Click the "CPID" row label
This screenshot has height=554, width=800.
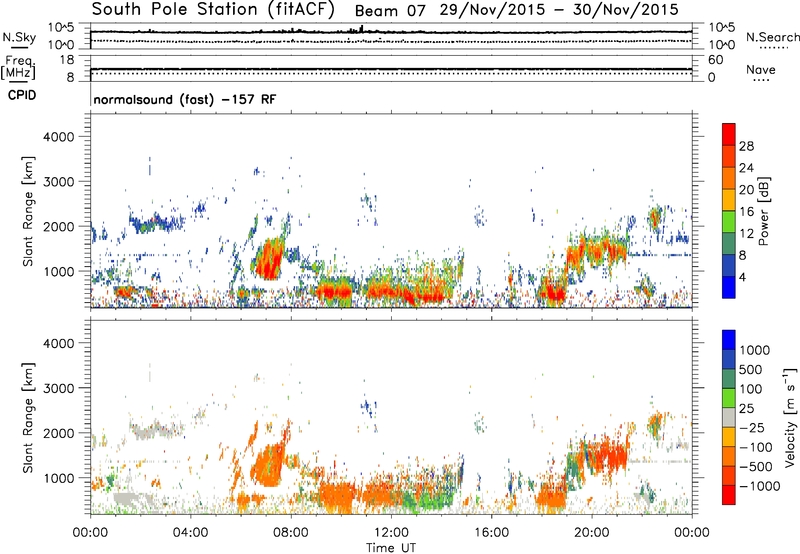(21, 95)
